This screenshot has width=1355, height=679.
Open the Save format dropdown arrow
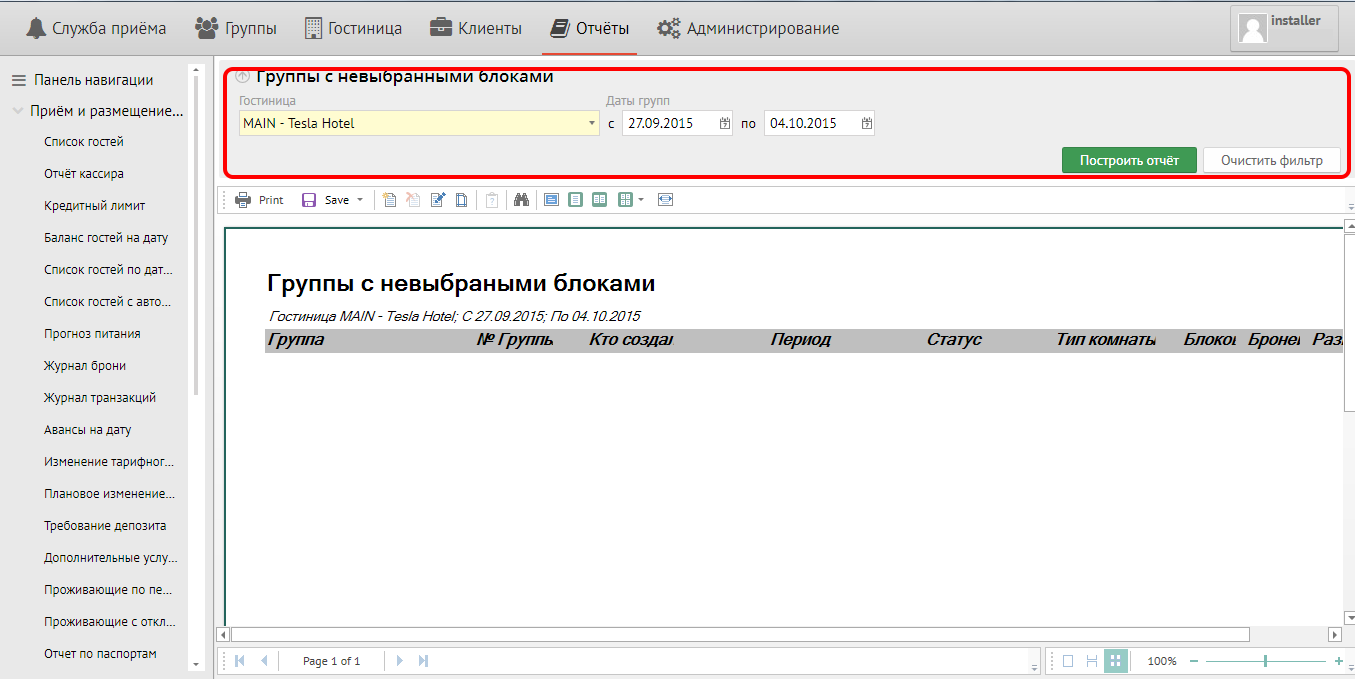pyautogui.click(x=360, y=200)
